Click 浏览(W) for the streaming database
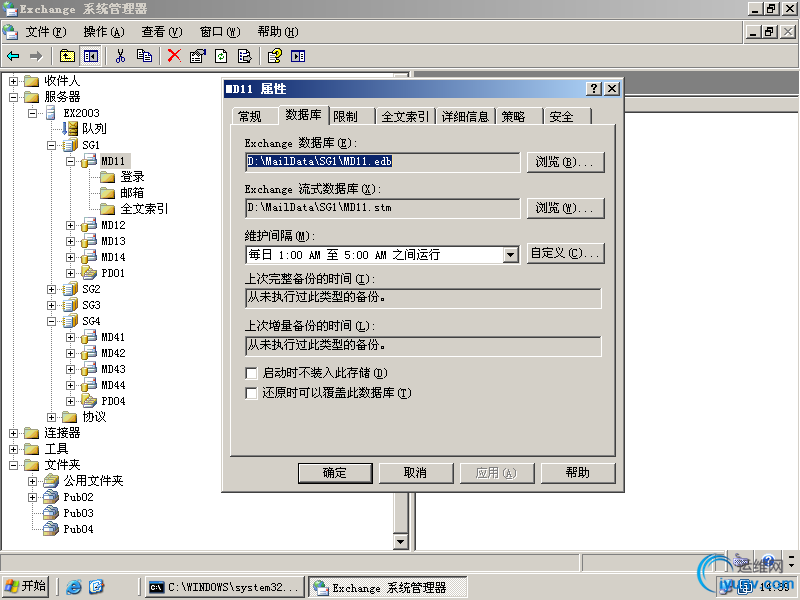The width and height of the screenshot is (800, 600). 565,208
